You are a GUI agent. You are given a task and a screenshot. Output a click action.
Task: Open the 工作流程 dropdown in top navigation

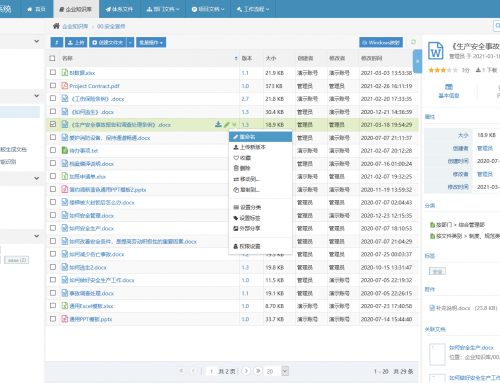[253, 9]
